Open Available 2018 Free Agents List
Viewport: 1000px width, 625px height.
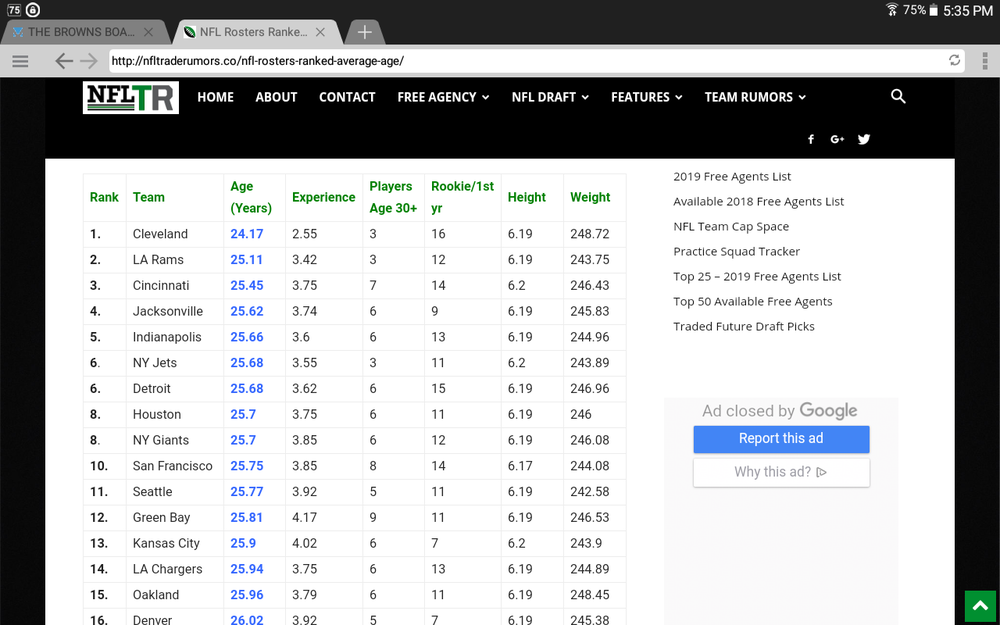758,202
